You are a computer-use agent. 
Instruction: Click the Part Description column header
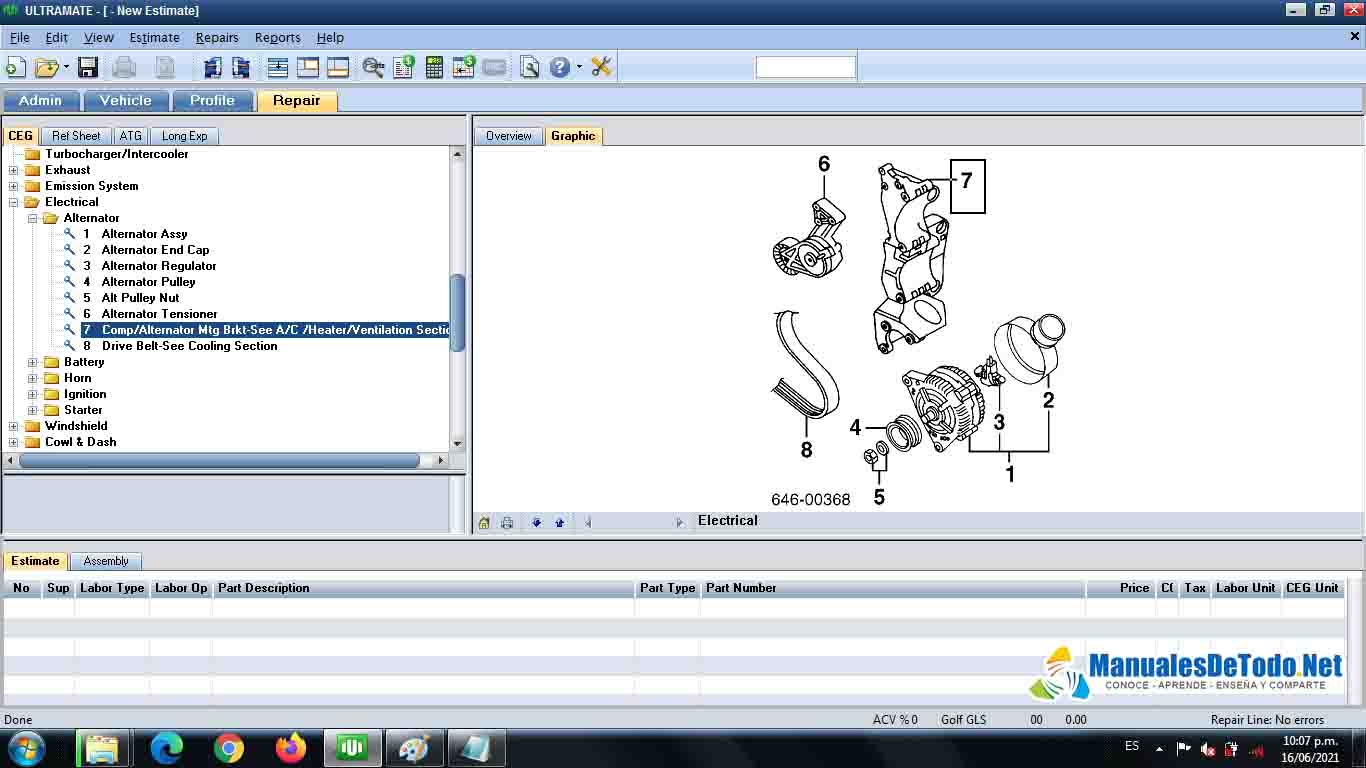point(423,588)
